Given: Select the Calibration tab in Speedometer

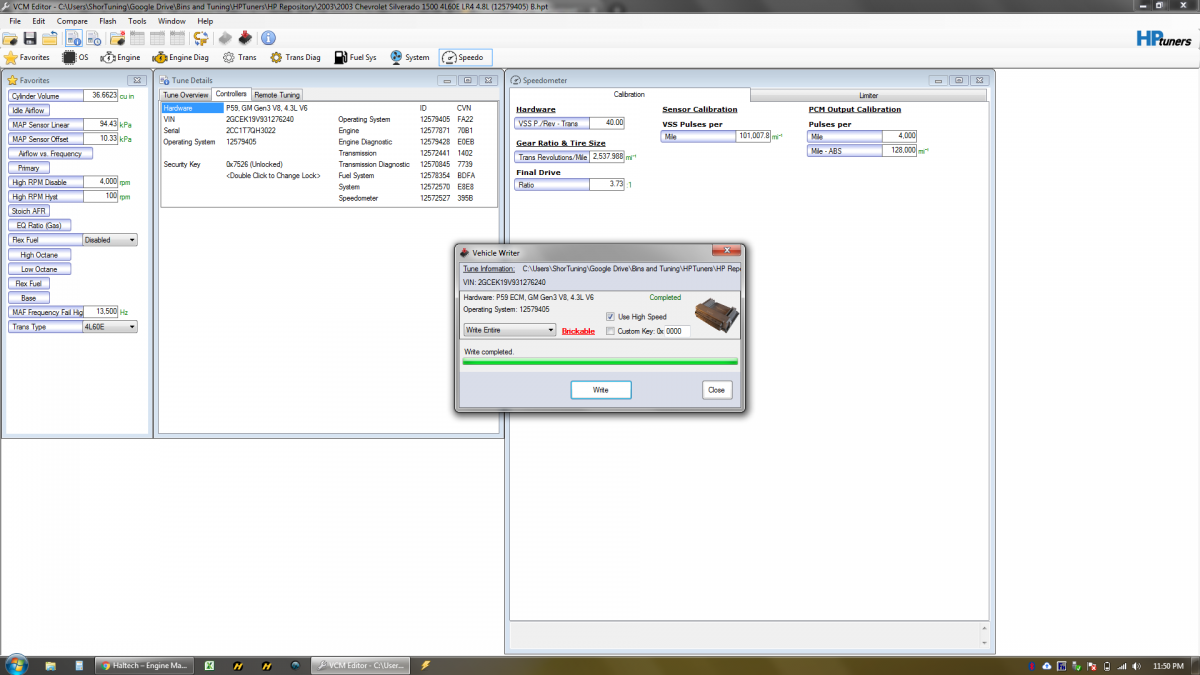Looking at the screenshot, I should pyautogui.click(x=629, y=95).
